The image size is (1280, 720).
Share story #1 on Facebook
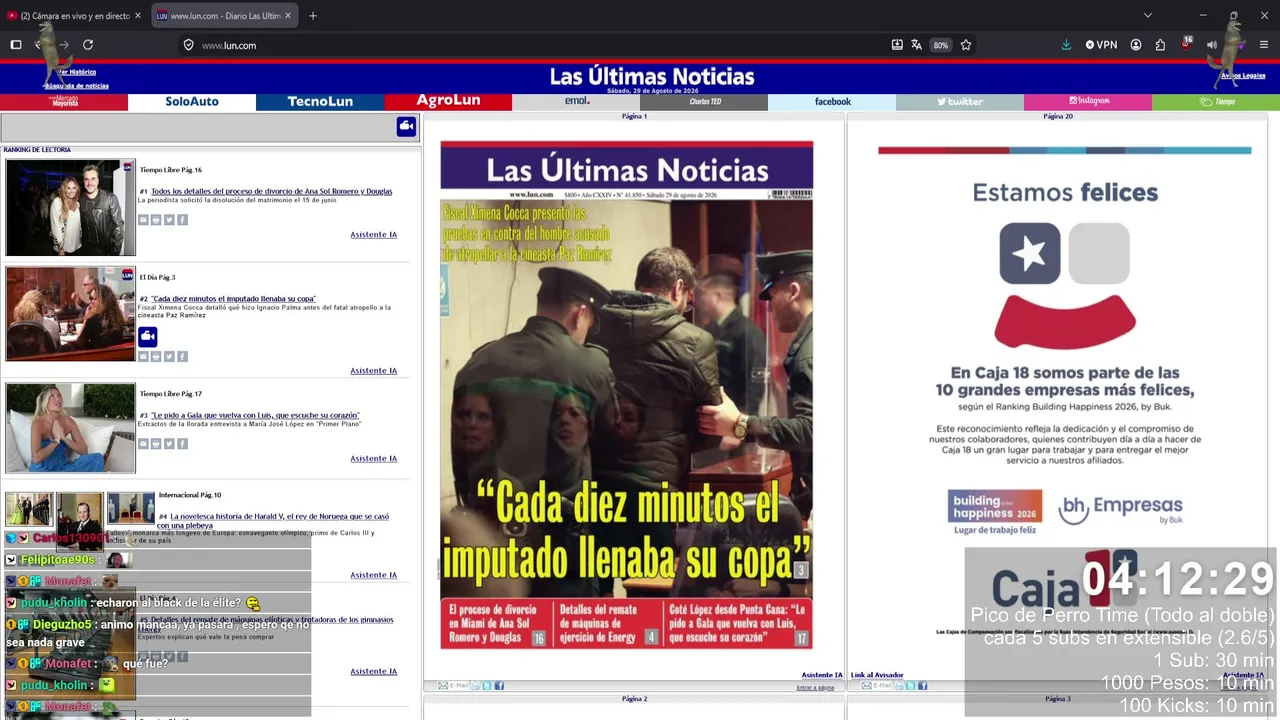(x=182, y=220)
